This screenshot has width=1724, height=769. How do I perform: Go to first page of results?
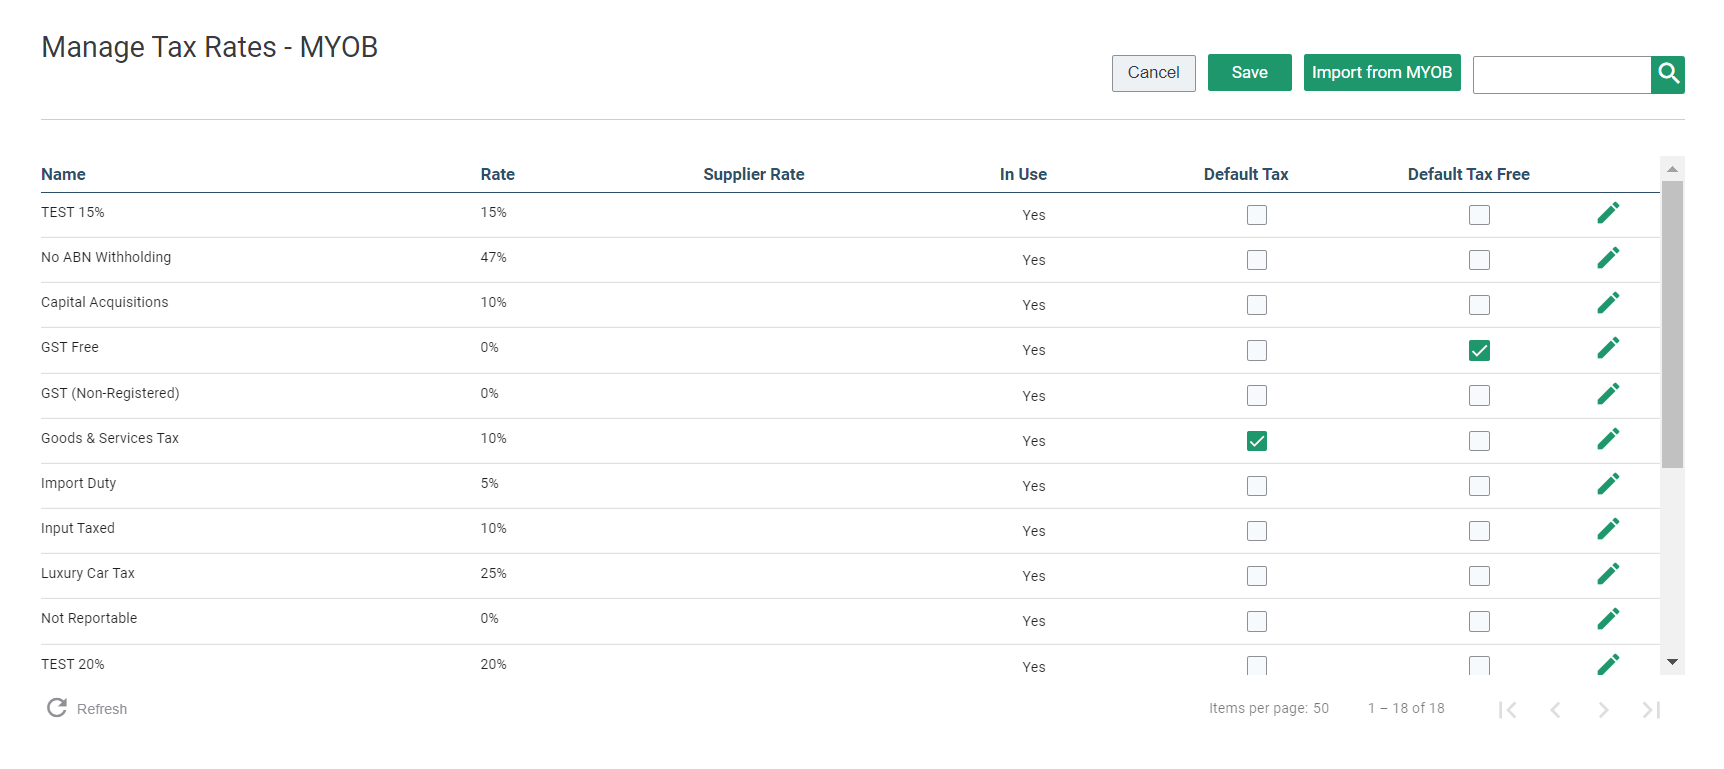tap(1507, 710)
